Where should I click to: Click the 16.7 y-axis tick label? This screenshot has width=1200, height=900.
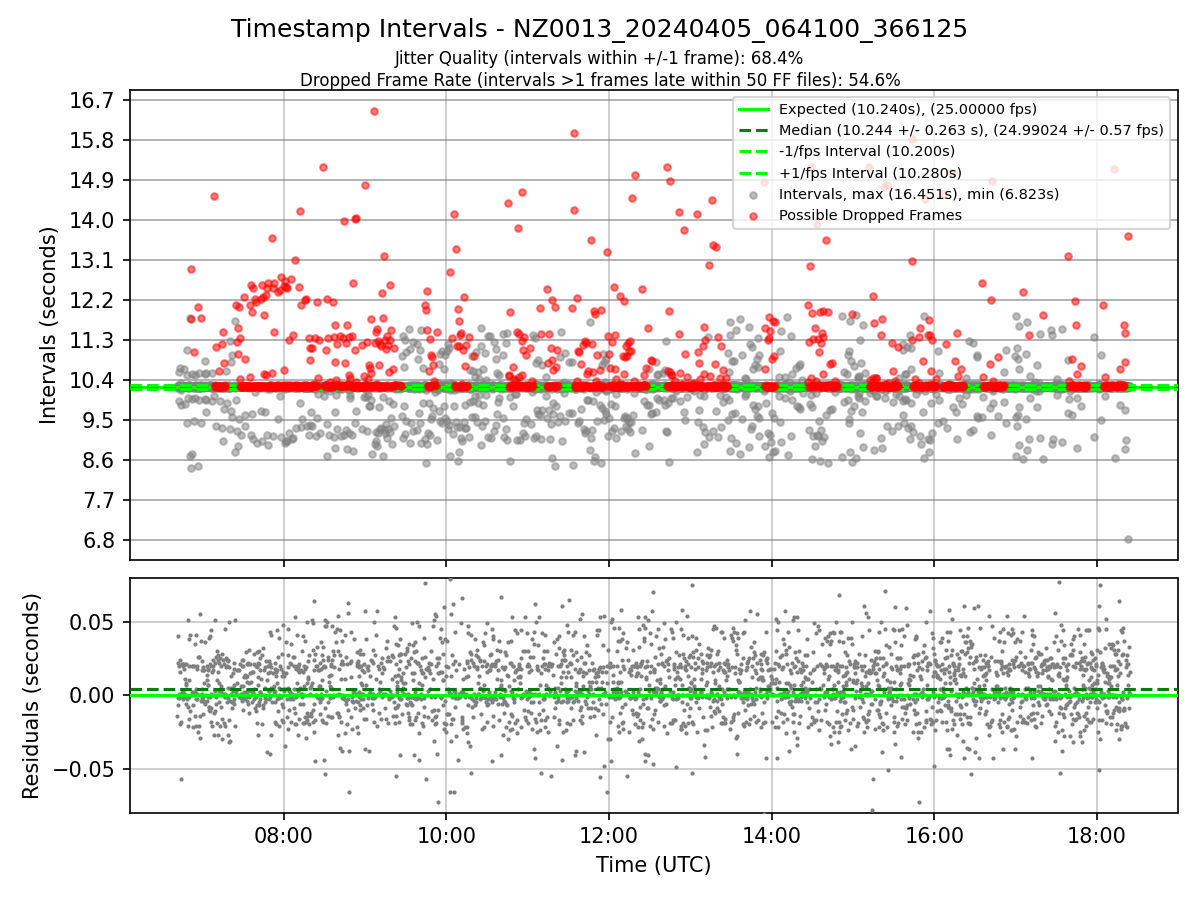pos(94,100)
